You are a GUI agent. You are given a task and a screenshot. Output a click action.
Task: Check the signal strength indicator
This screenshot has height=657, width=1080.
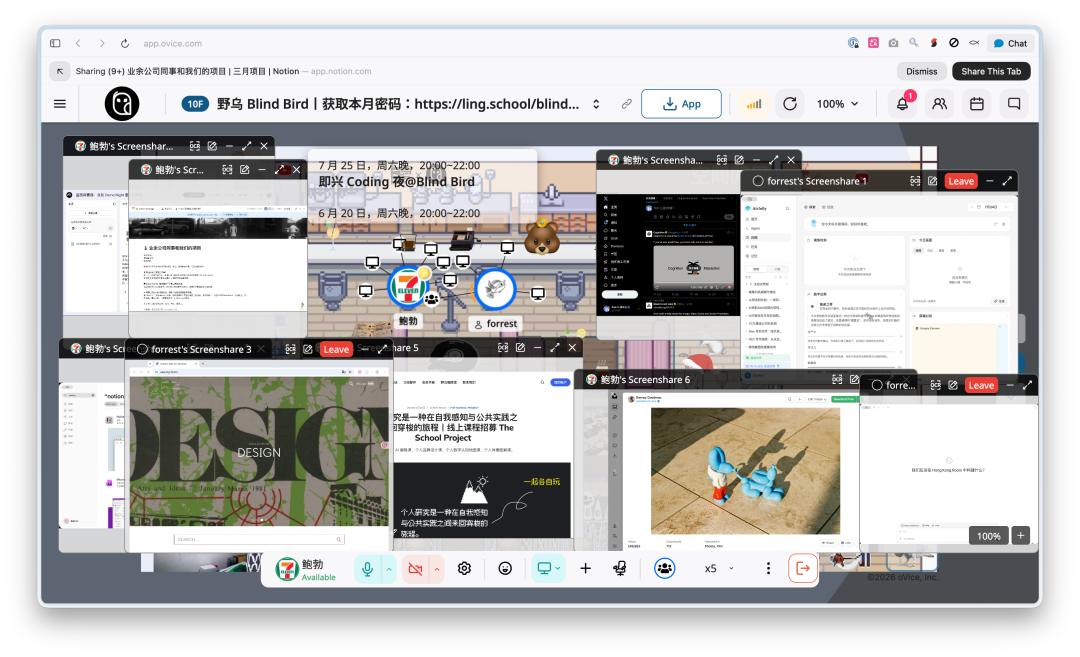754,104
